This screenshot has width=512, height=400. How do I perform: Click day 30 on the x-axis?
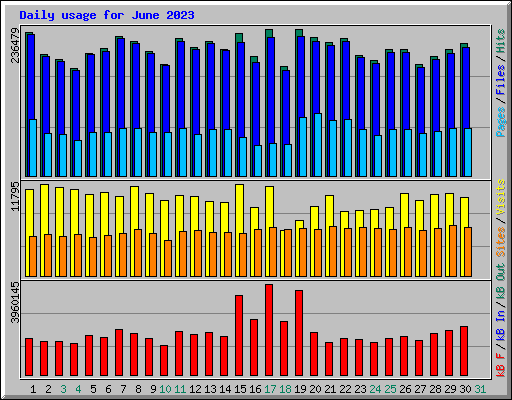click(465, 389)
